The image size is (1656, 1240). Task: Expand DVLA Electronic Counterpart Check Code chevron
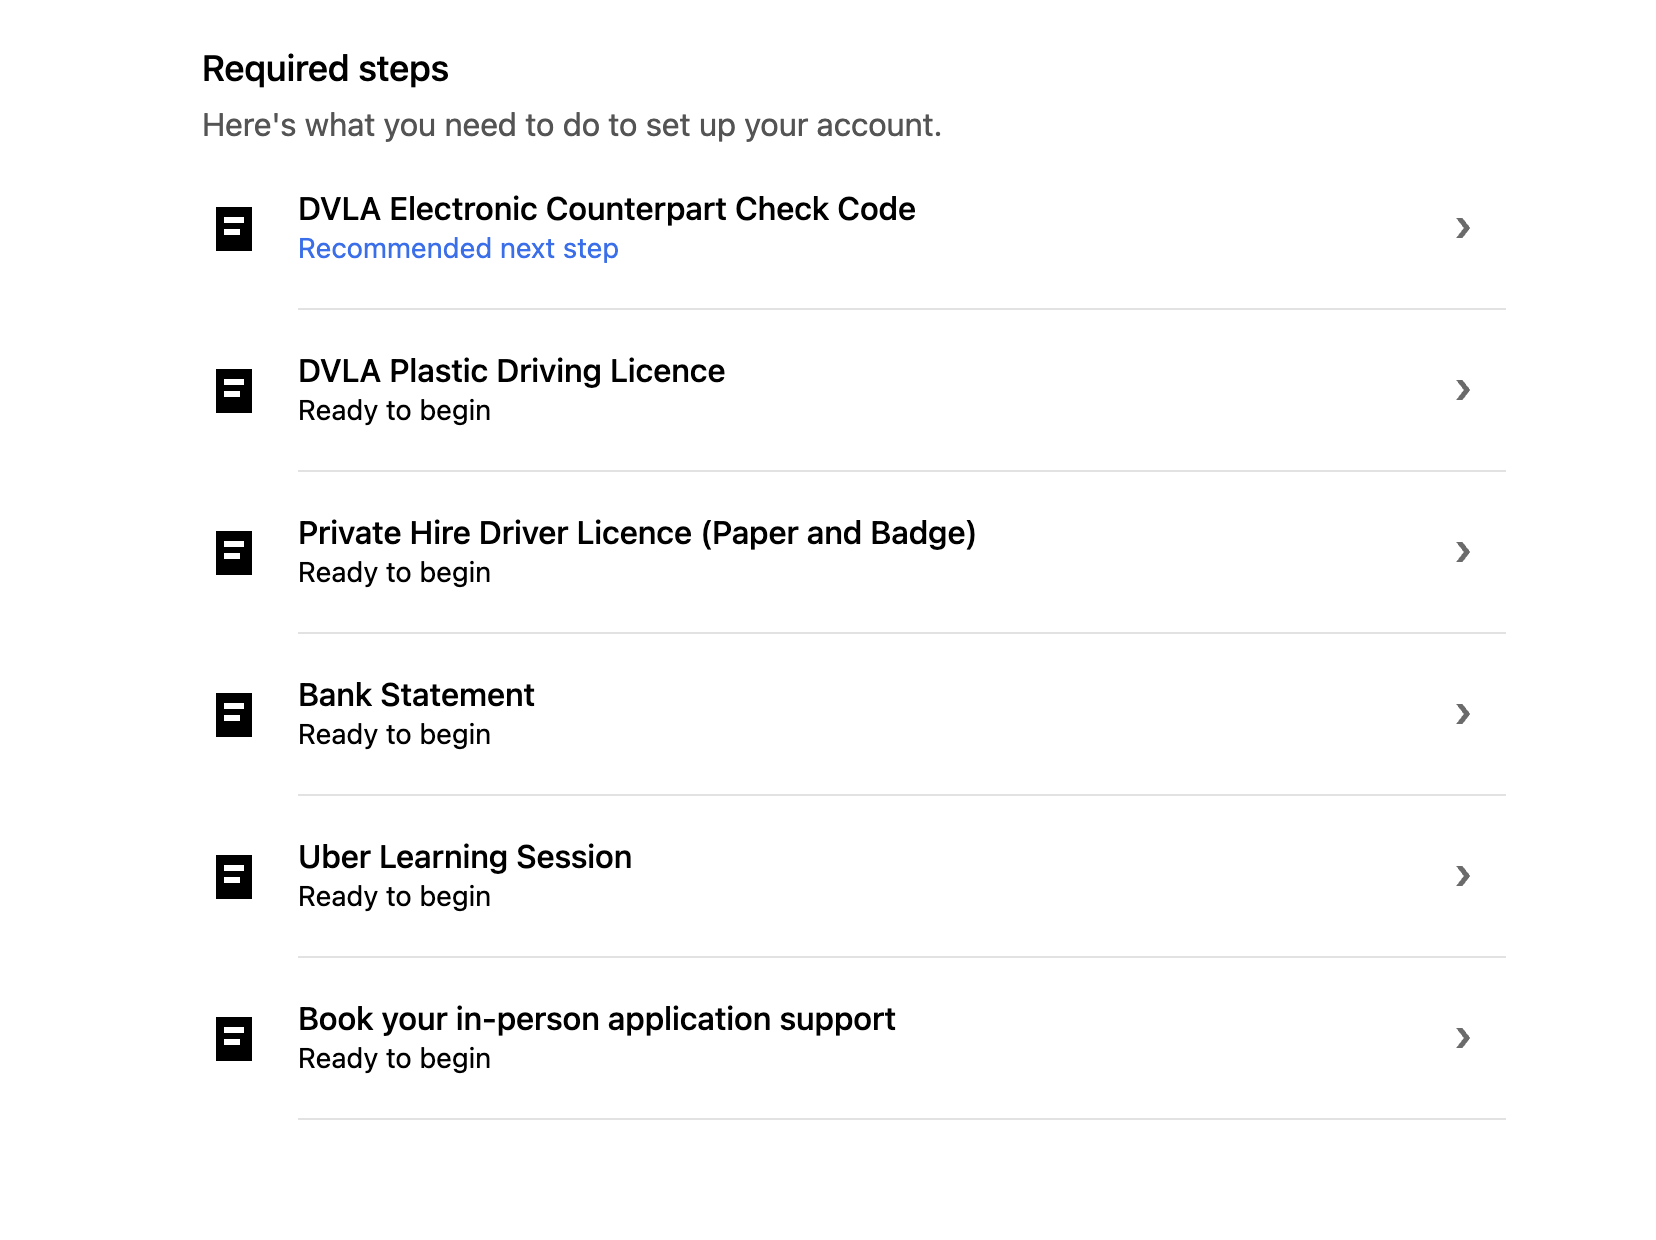click(1463, 228)
